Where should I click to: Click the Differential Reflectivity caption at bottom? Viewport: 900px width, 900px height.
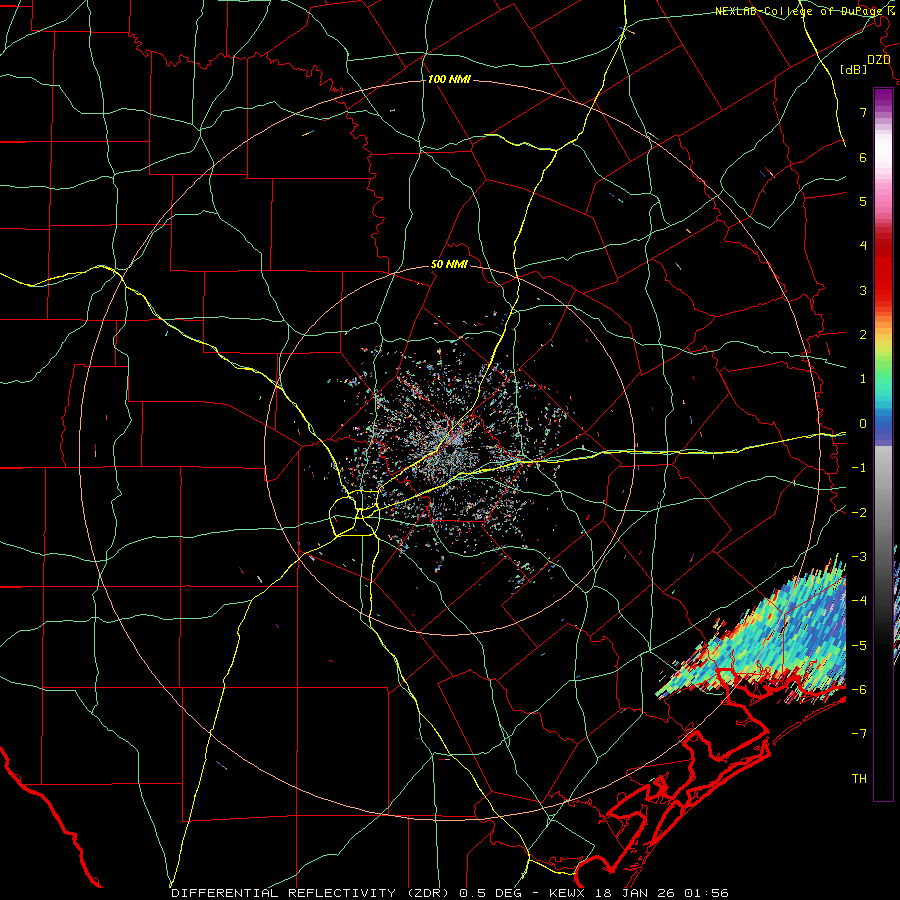pos(450,893)
